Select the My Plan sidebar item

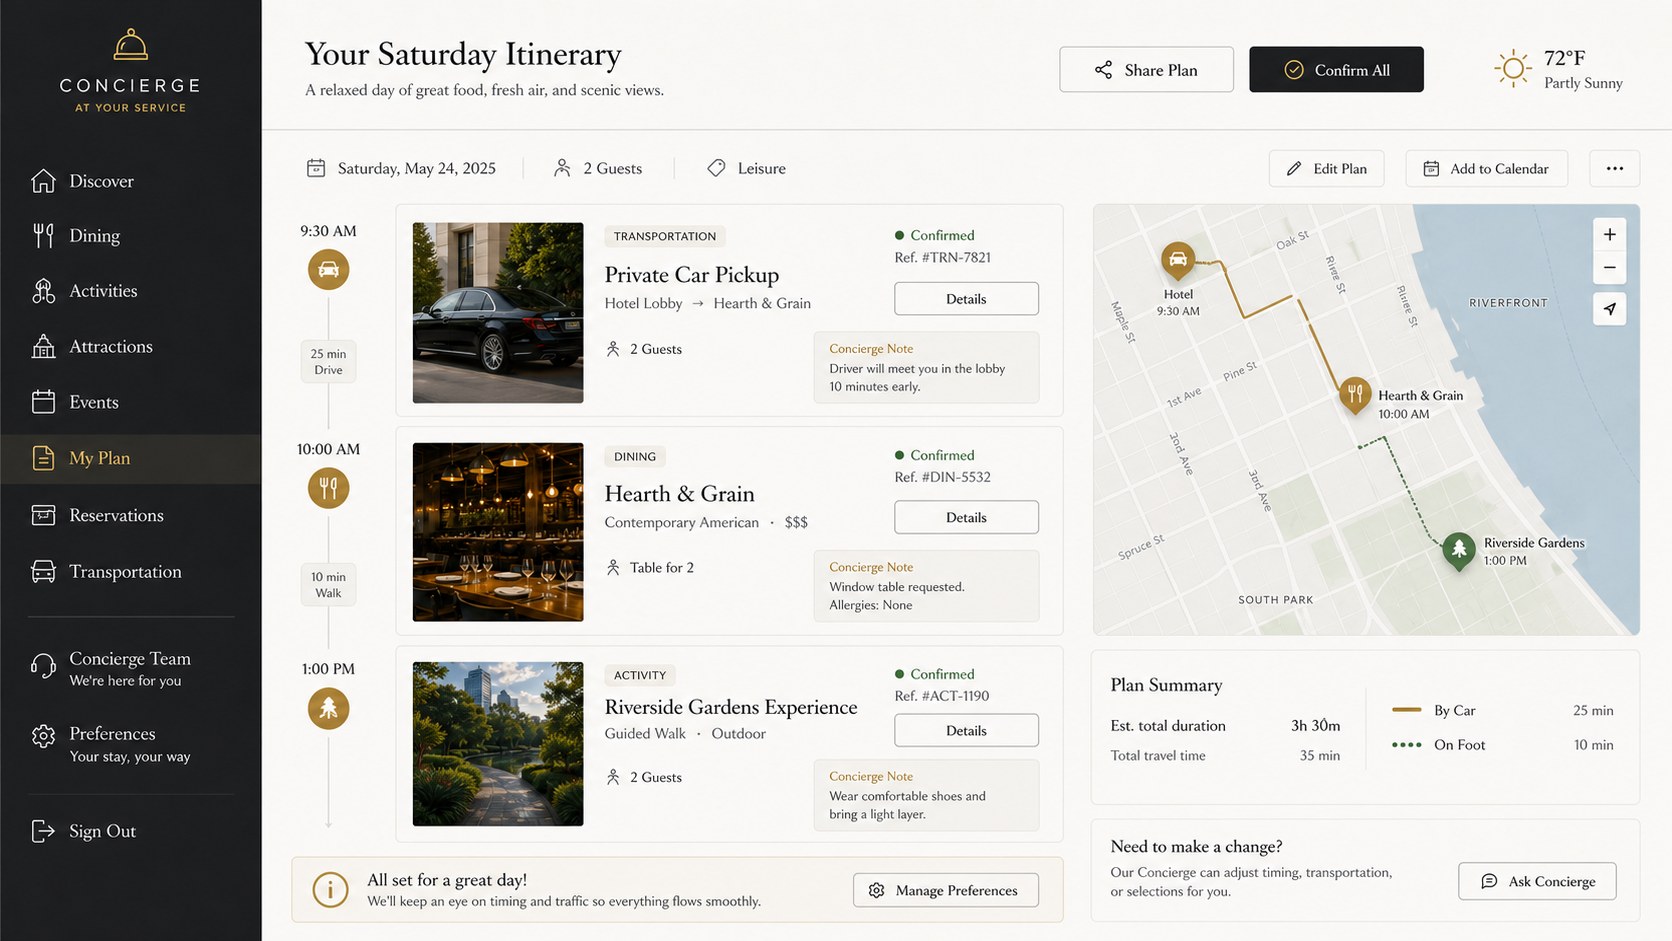pyautogui.click(x=130, y=459)
